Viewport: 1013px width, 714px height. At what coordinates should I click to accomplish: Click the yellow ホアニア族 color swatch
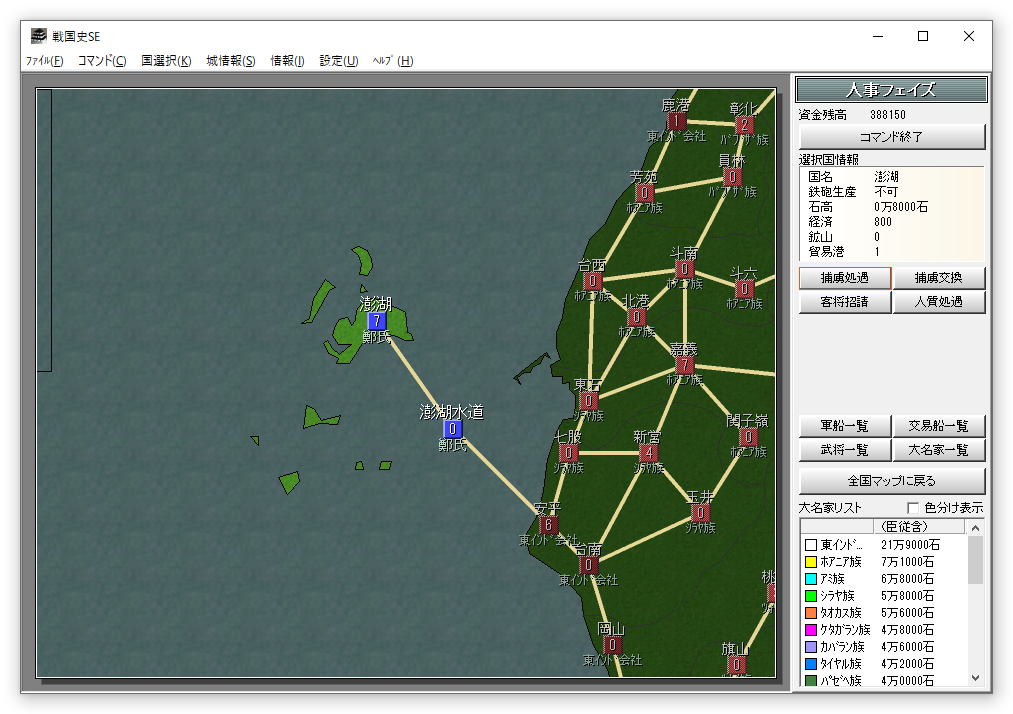pos(811,562)
